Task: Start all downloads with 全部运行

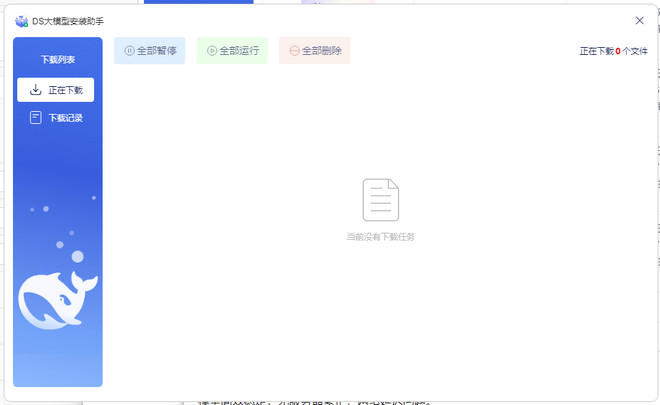Action: click(232, 51)
